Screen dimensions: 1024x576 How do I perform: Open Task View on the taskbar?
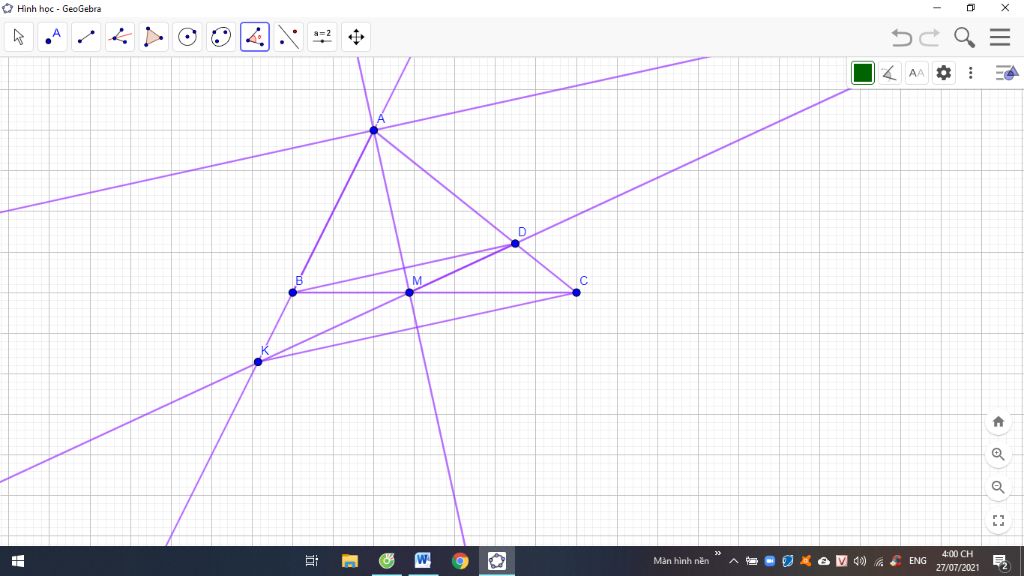(312, 561)
